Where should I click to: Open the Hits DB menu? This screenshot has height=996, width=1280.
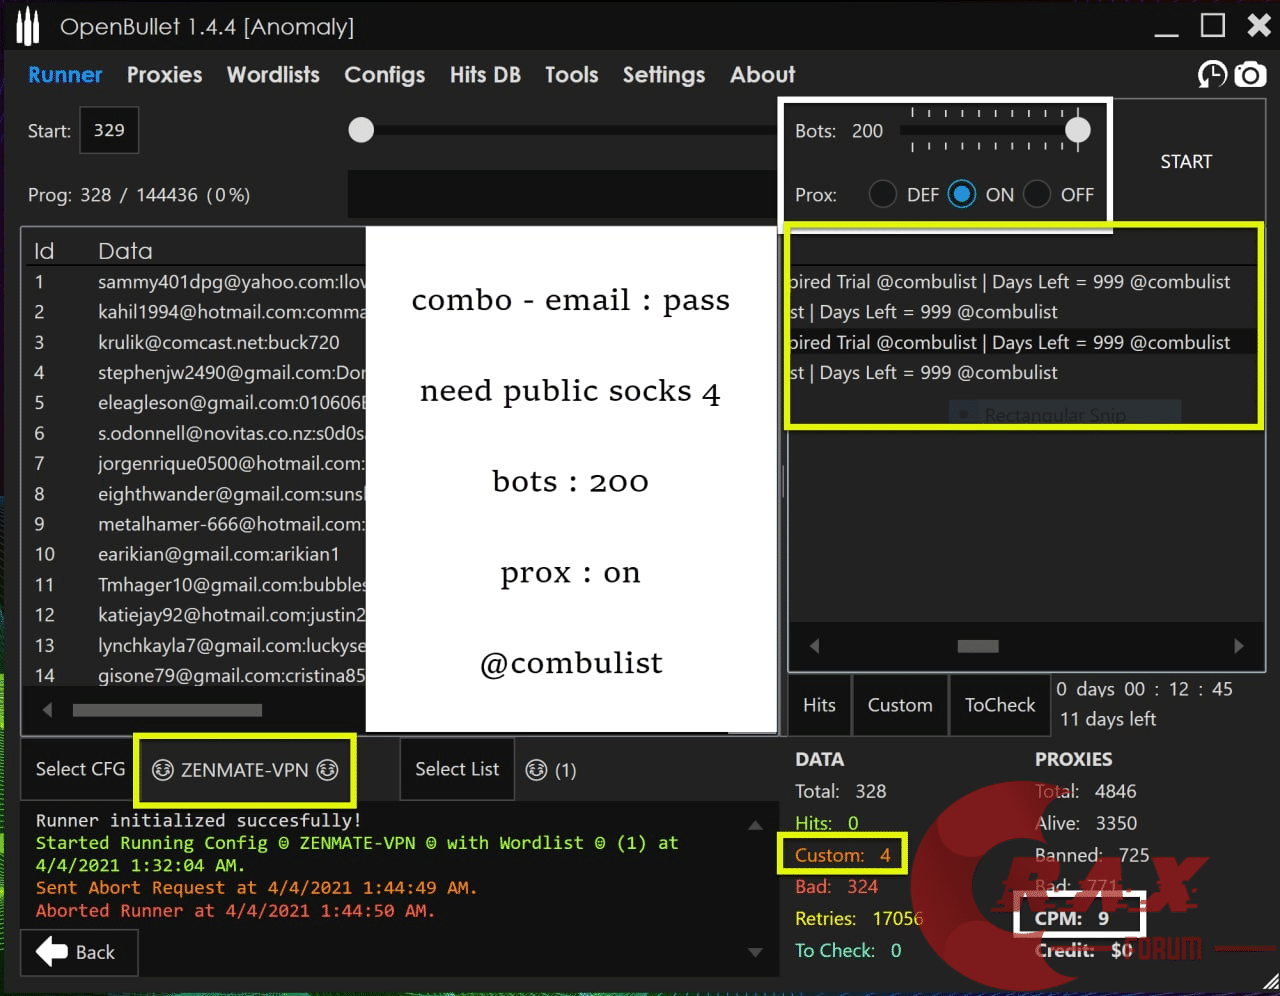[x=485, y=75]
